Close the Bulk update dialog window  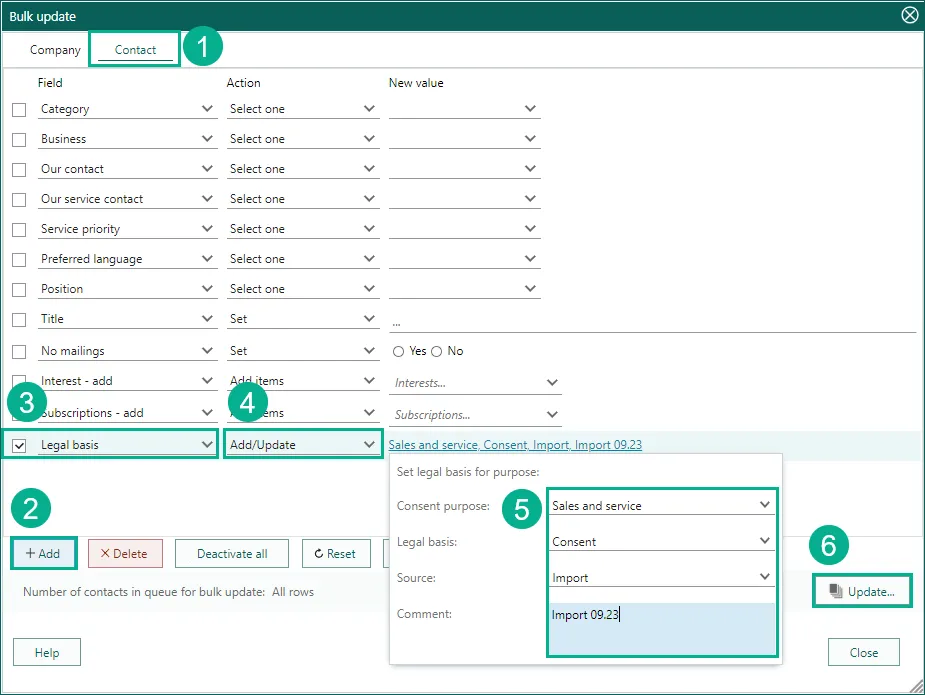909,15
